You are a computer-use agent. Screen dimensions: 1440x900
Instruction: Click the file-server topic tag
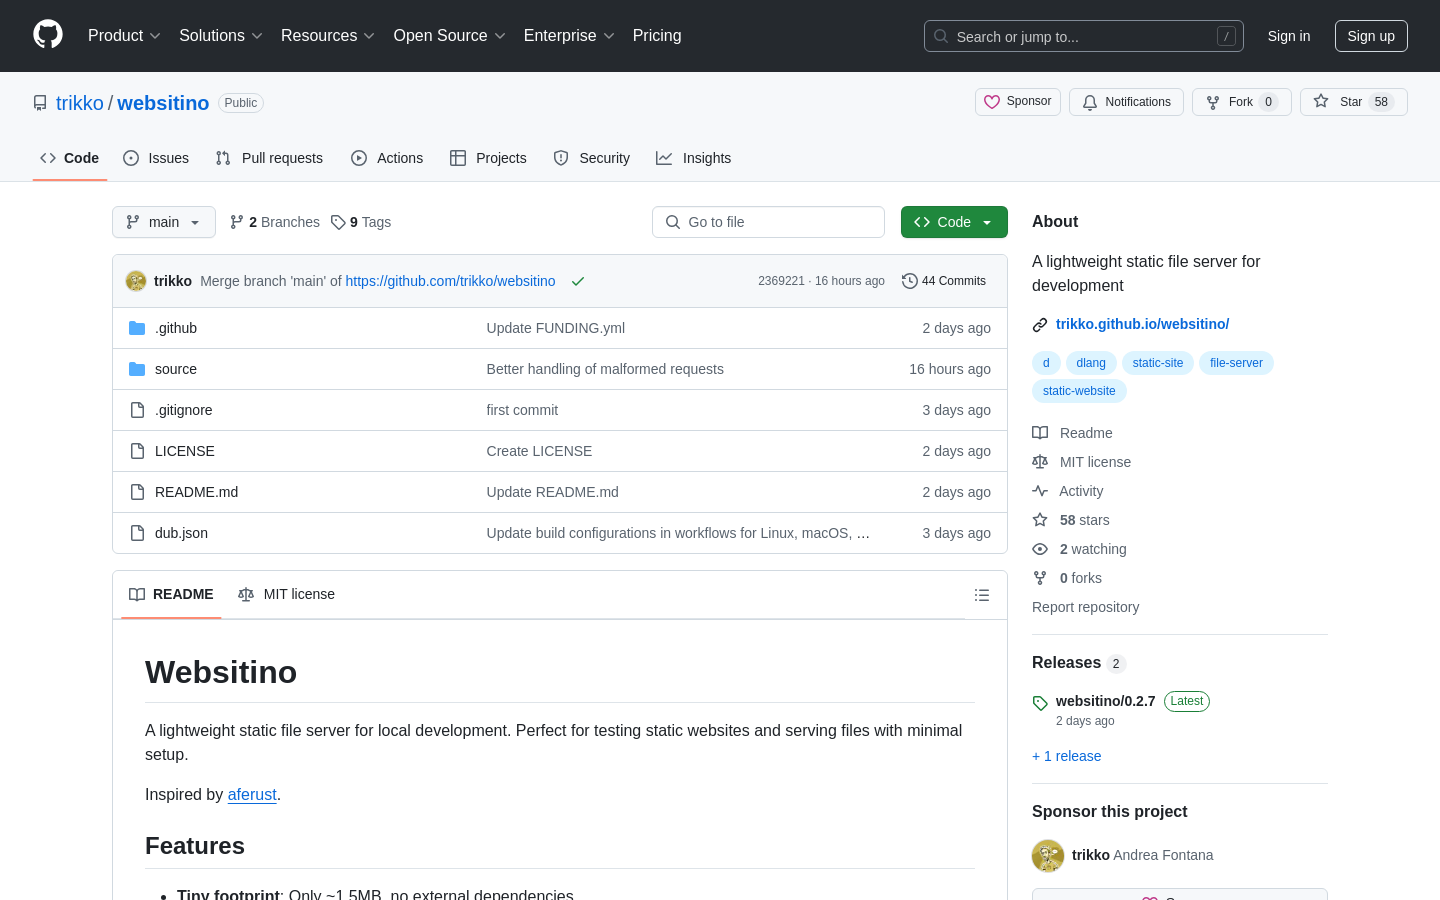[1236, 363]
